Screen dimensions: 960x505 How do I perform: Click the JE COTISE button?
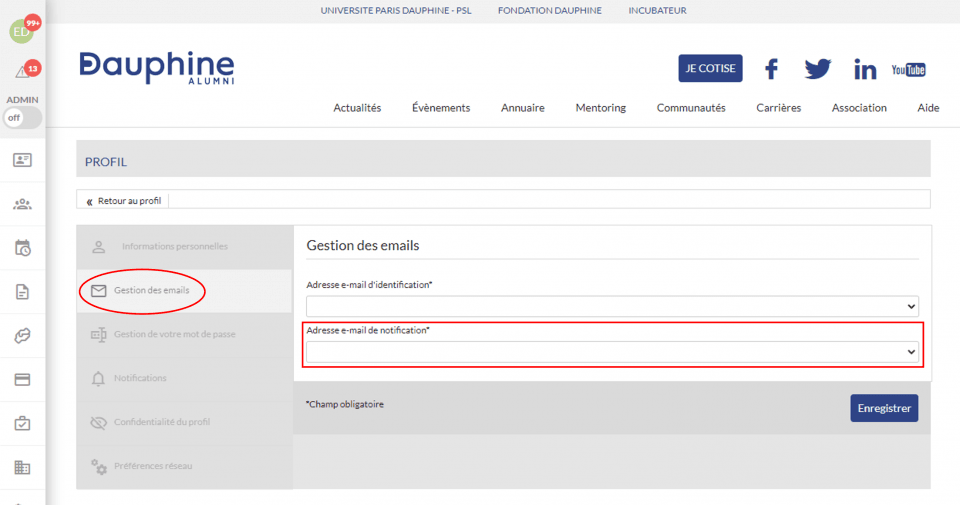[710, 68]
